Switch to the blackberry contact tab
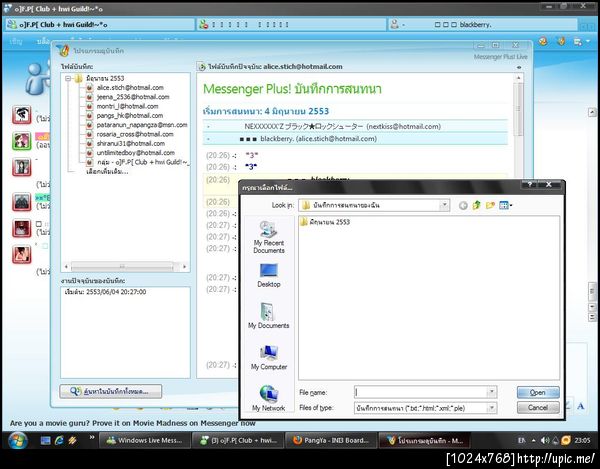This screenshot has height=469, width=600. pos(483,25)
